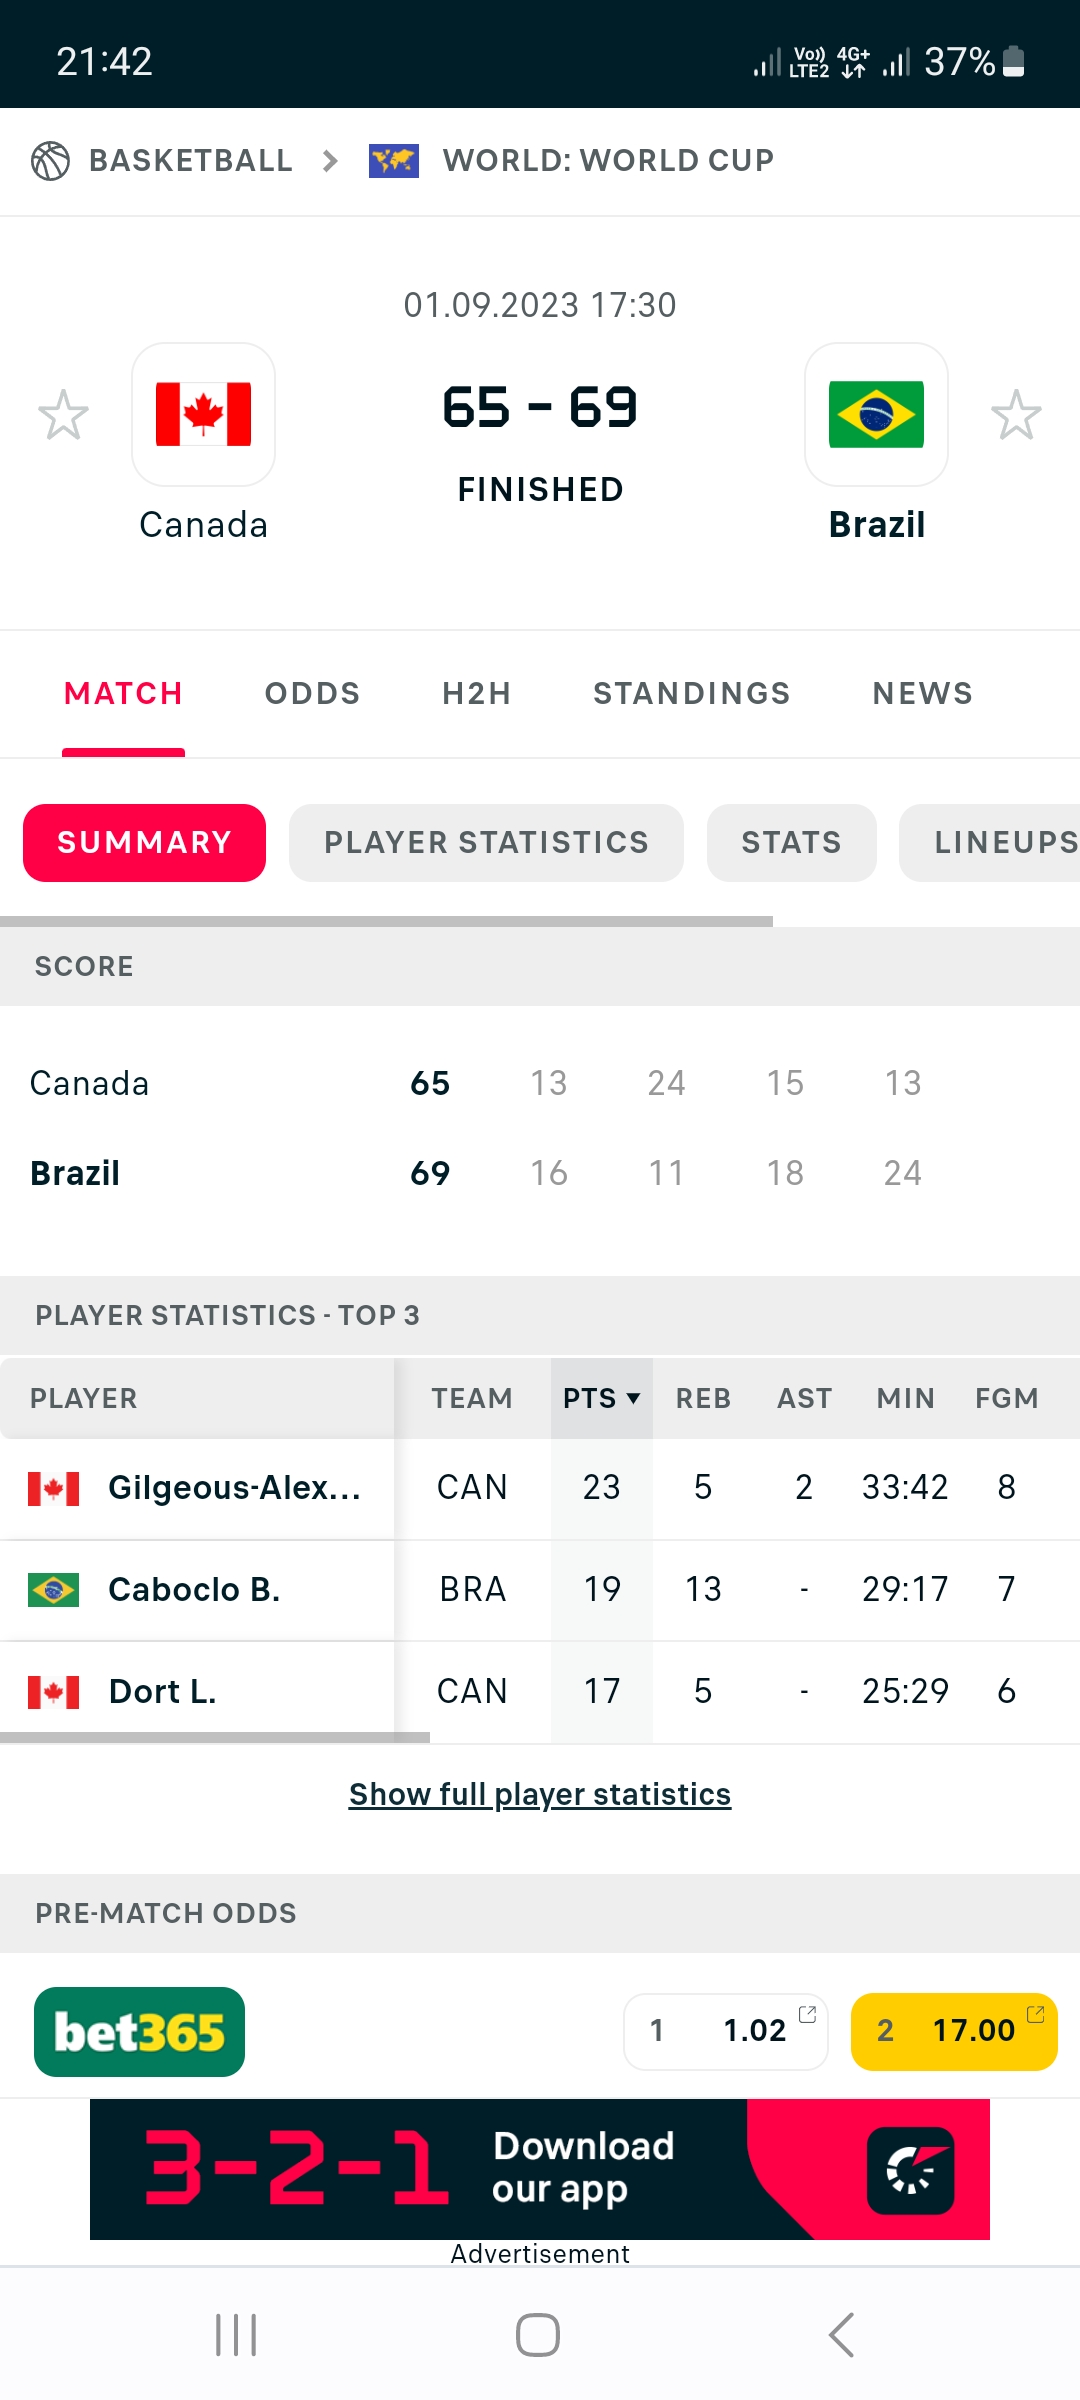Tap the home win odds 1.02
Viewport: 1080px width, 2400px height.
pyautogui.click(x=726, y=2031)
